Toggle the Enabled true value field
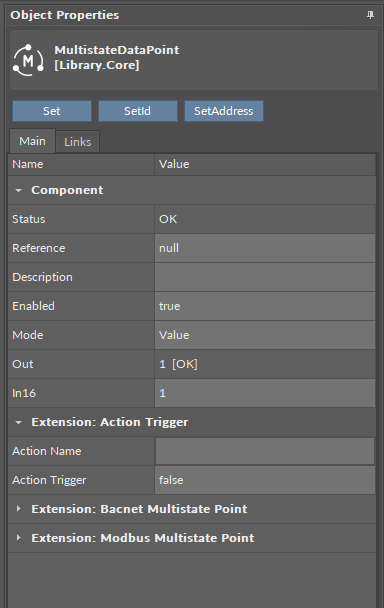 point(265,306)
